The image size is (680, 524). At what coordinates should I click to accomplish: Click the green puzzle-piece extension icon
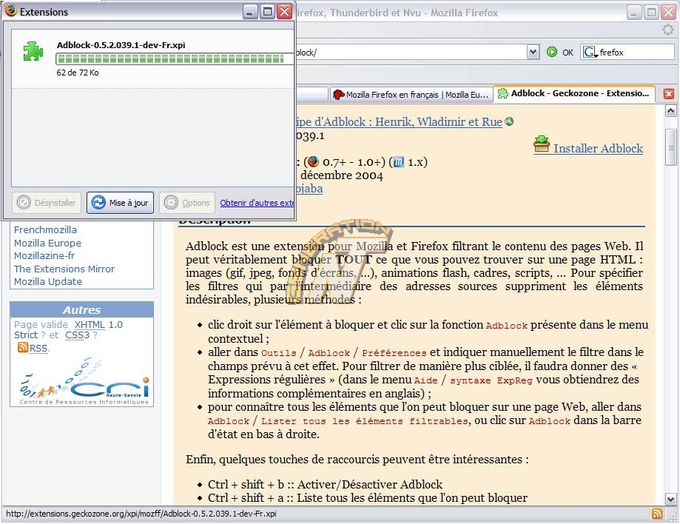point(33,52)
